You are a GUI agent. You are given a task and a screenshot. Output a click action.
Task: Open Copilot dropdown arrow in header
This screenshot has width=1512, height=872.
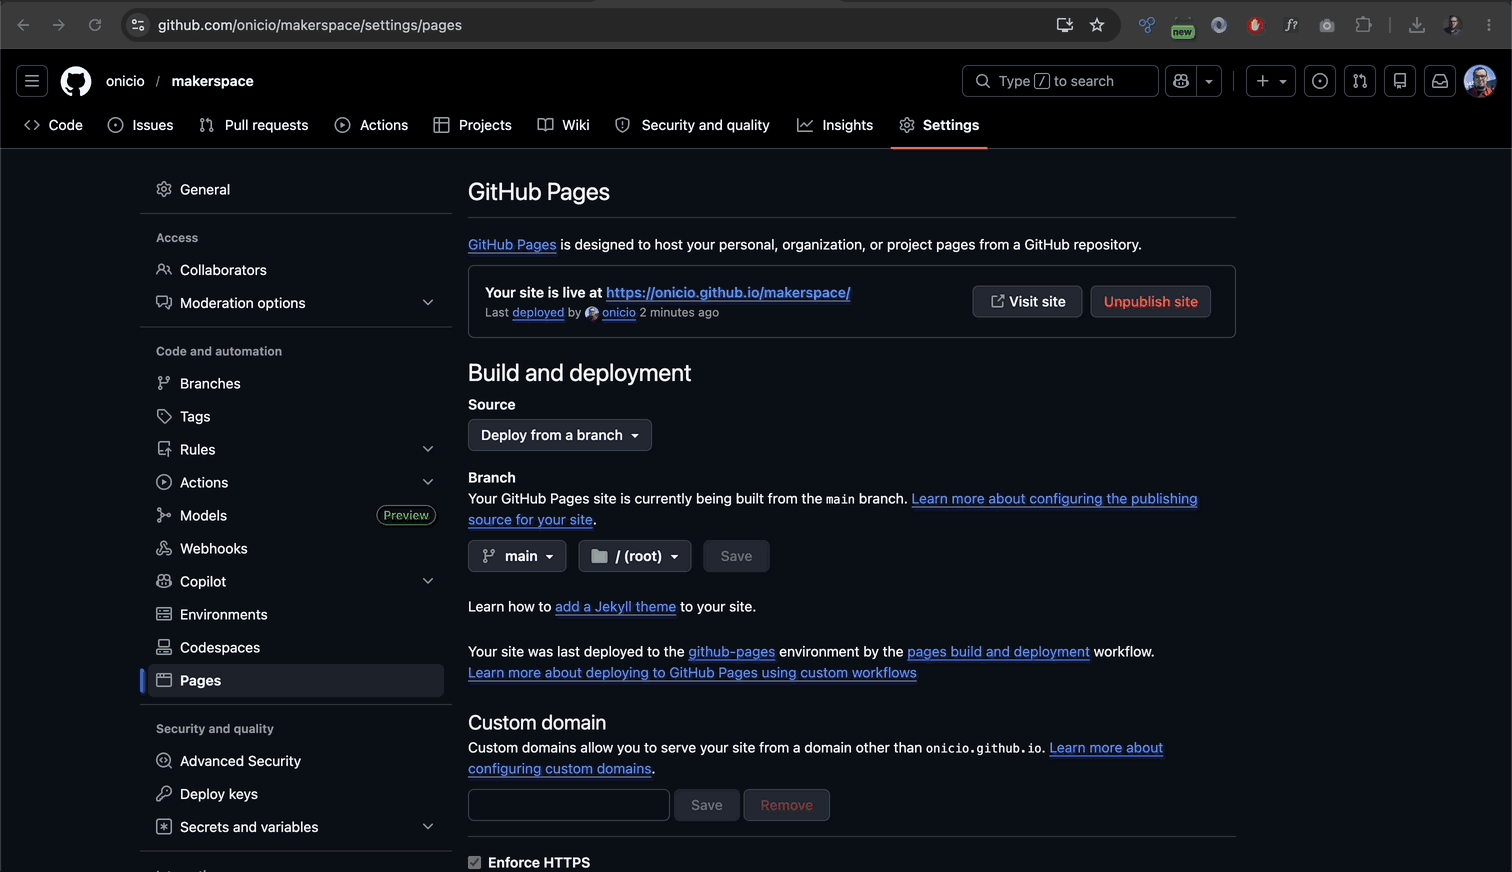pos(1209,81)
